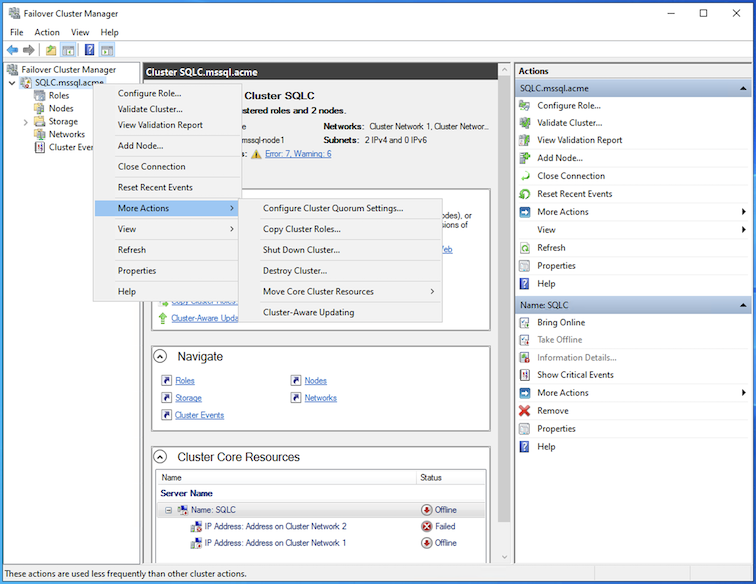Viewport: 756px width, 584px height.
Task: Open the File menu
Action: (x=16, y=32)
